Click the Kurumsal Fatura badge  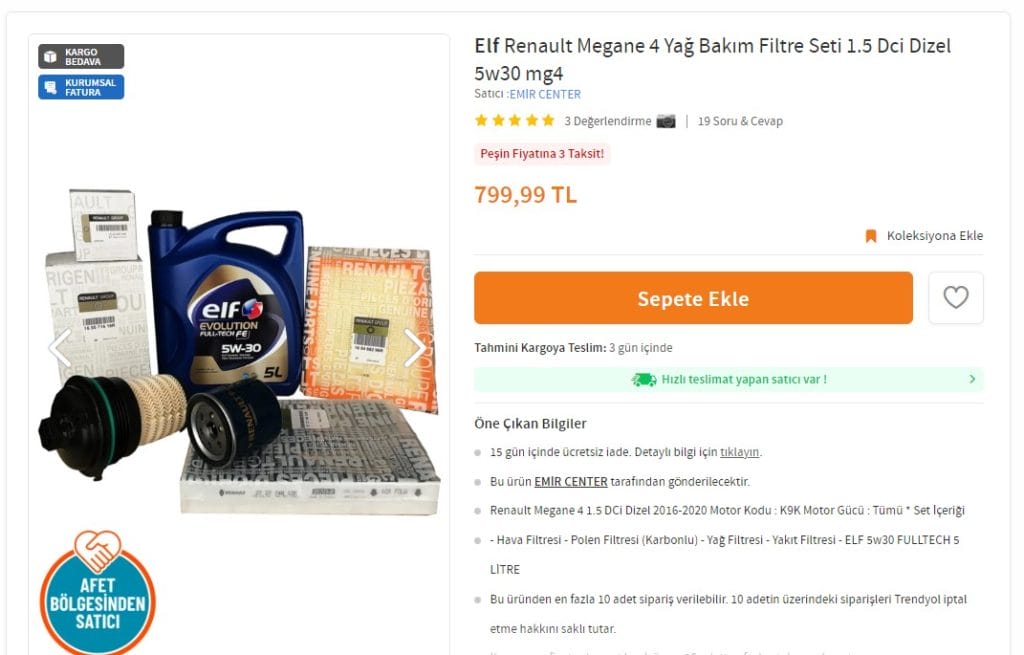pyautogui.click(x=81, y=87)
